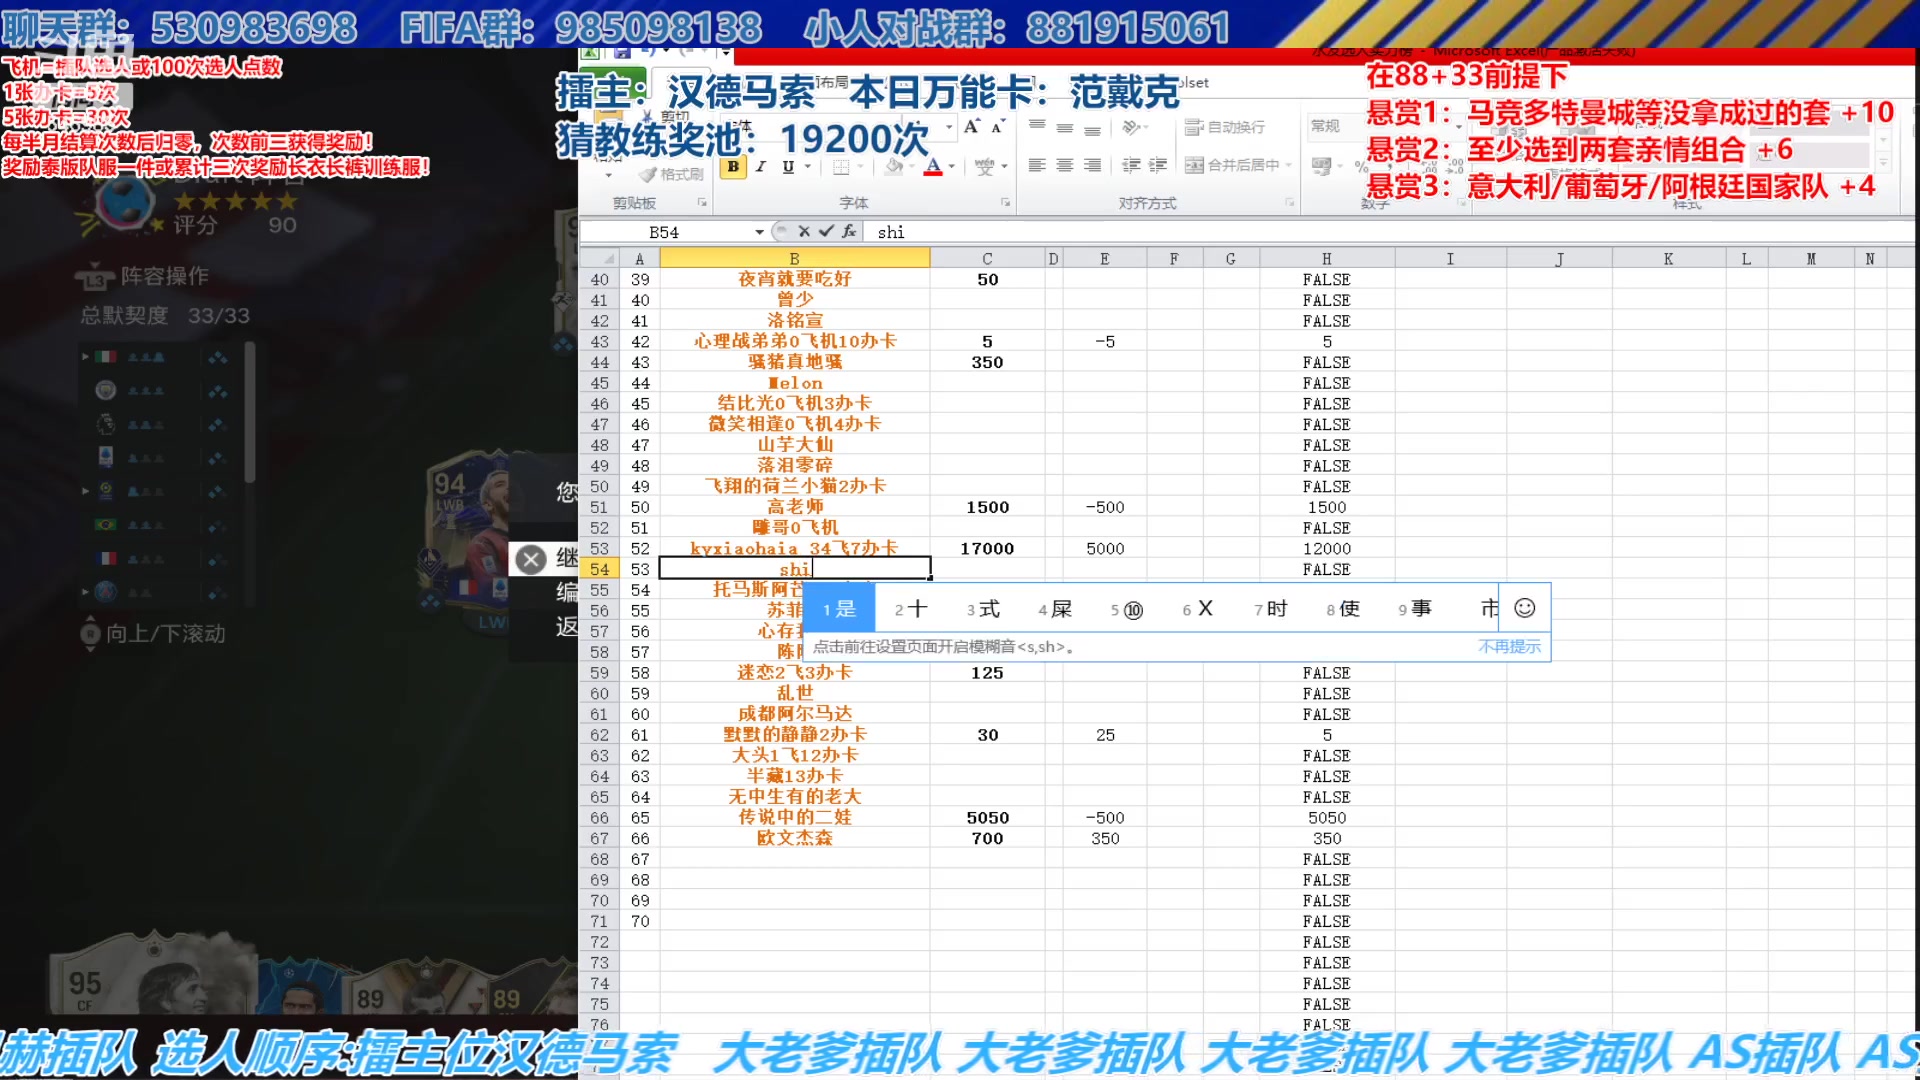Toggle Underline formatting in the ribbon
The width and height of the screenshot is (1920, 1080).
pos(788,167)
